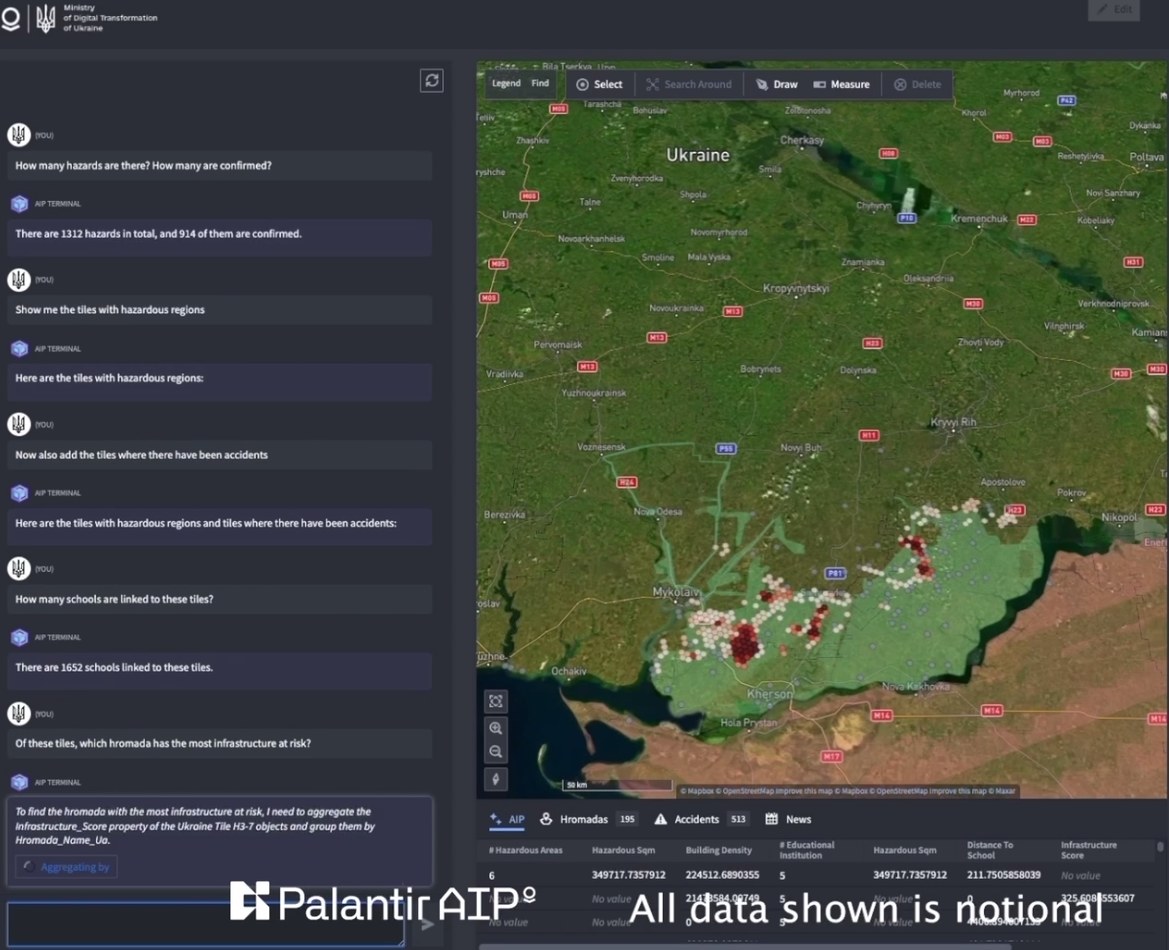1169x950 pixels.
Task: Click the 'Cherkasy' city label
Action: (802, 140)
